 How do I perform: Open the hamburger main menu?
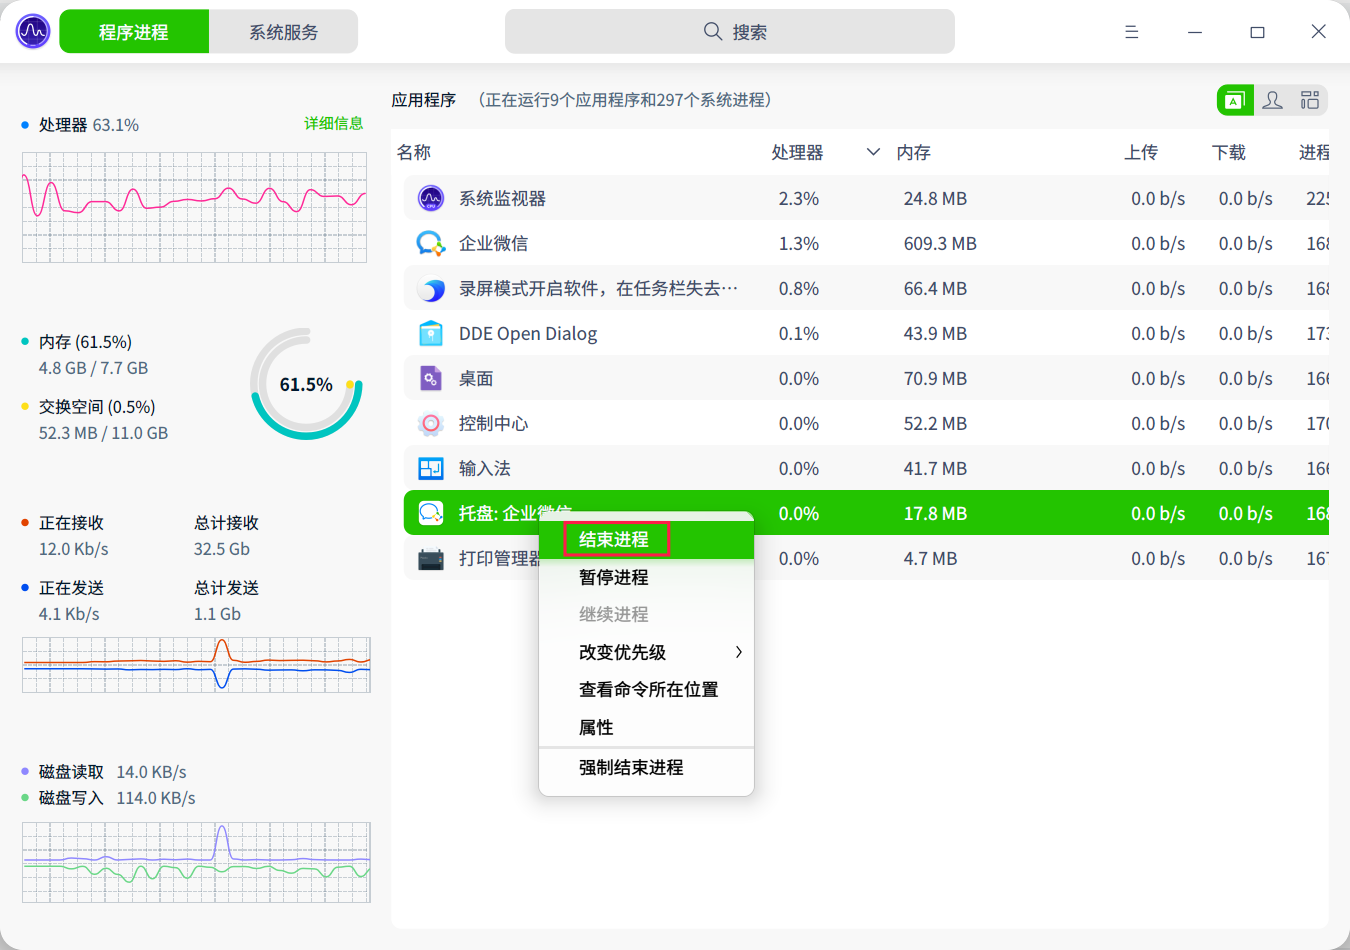point(1131,32)
